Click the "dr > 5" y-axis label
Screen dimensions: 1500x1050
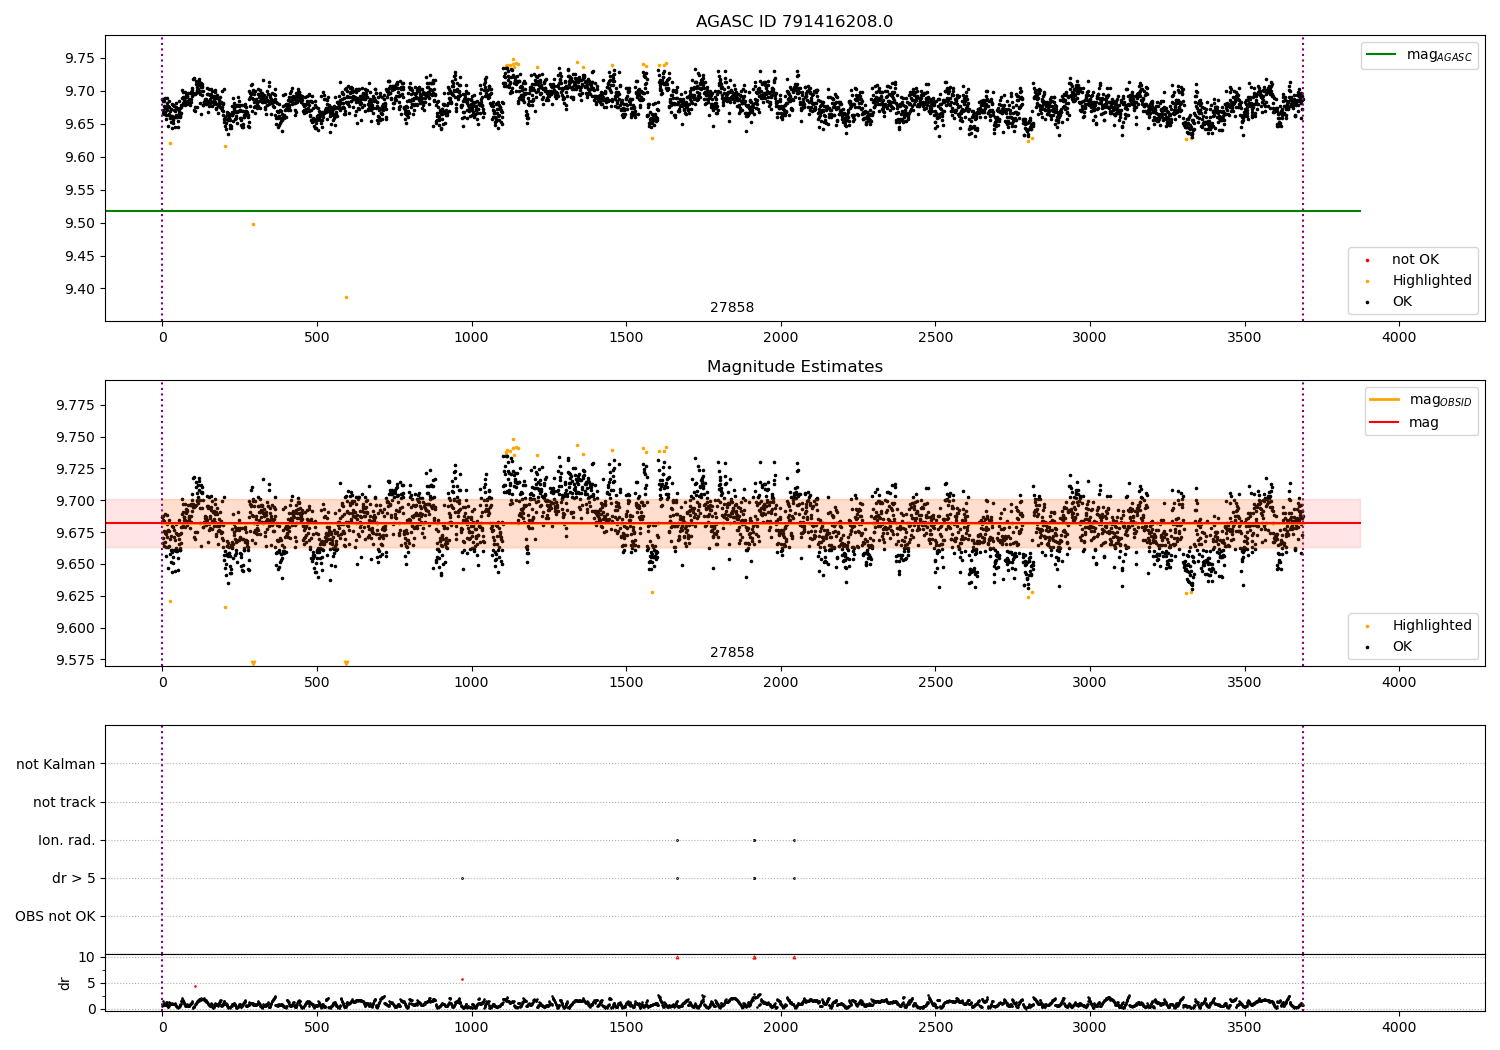(74, 879)
